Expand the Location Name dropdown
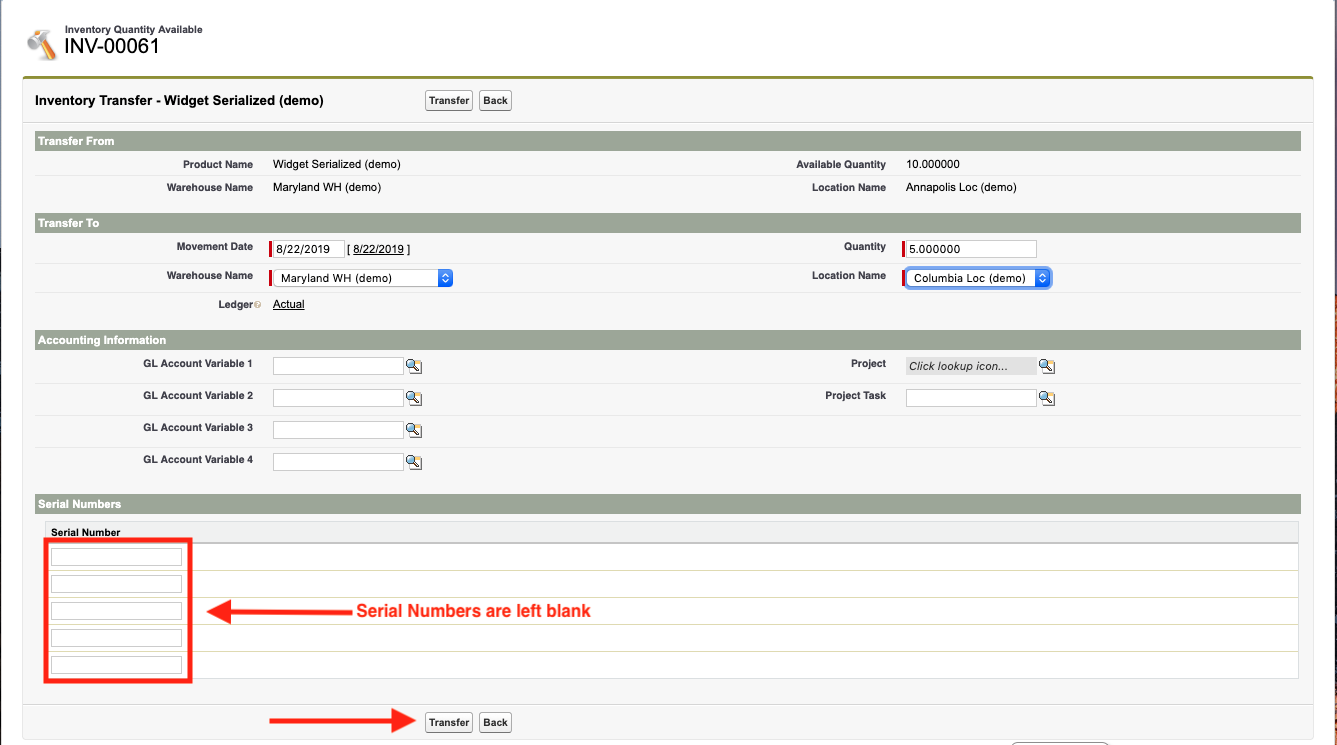 pyautogui.click(x=978, y=278)
